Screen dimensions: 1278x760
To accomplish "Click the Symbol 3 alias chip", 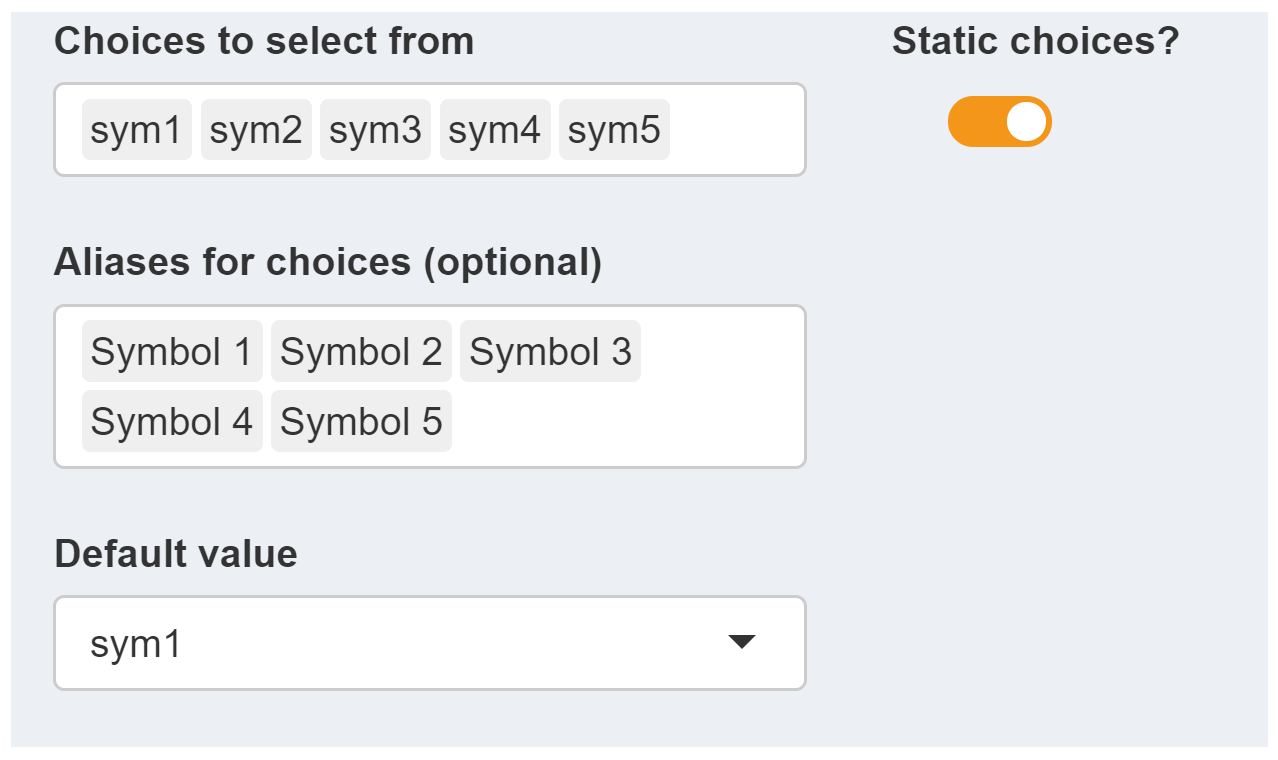I will point(550,350).
